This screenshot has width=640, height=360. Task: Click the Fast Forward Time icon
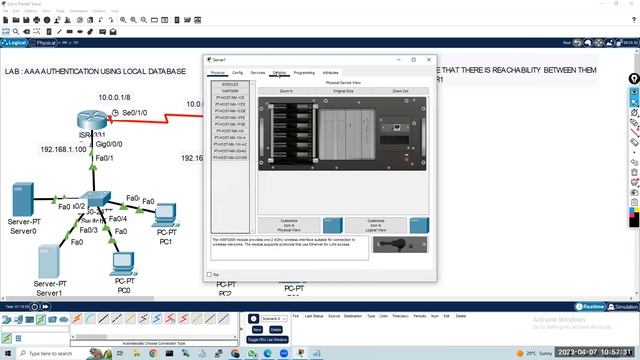tap(45, 307)
